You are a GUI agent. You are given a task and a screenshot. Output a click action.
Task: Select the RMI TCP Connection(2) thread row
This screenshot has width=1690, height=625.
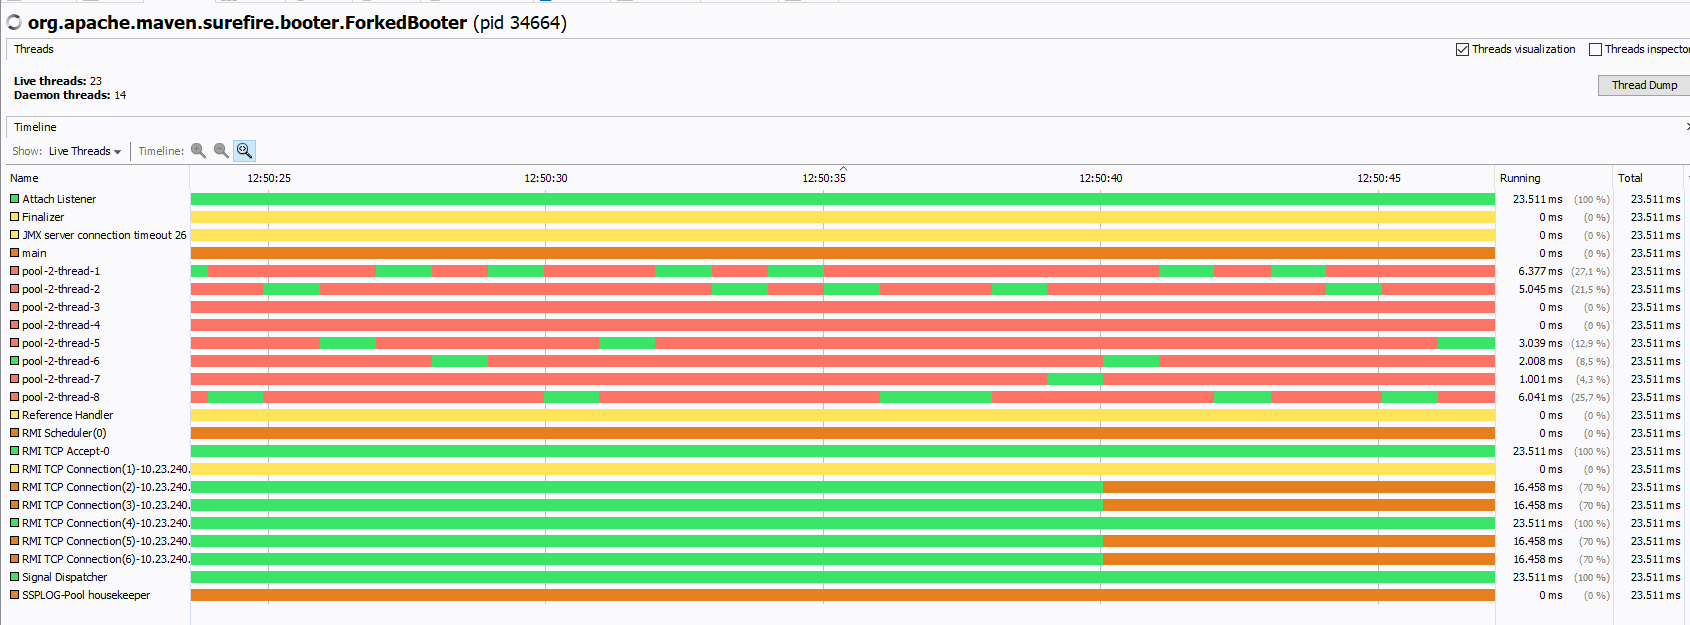[845, 487]
